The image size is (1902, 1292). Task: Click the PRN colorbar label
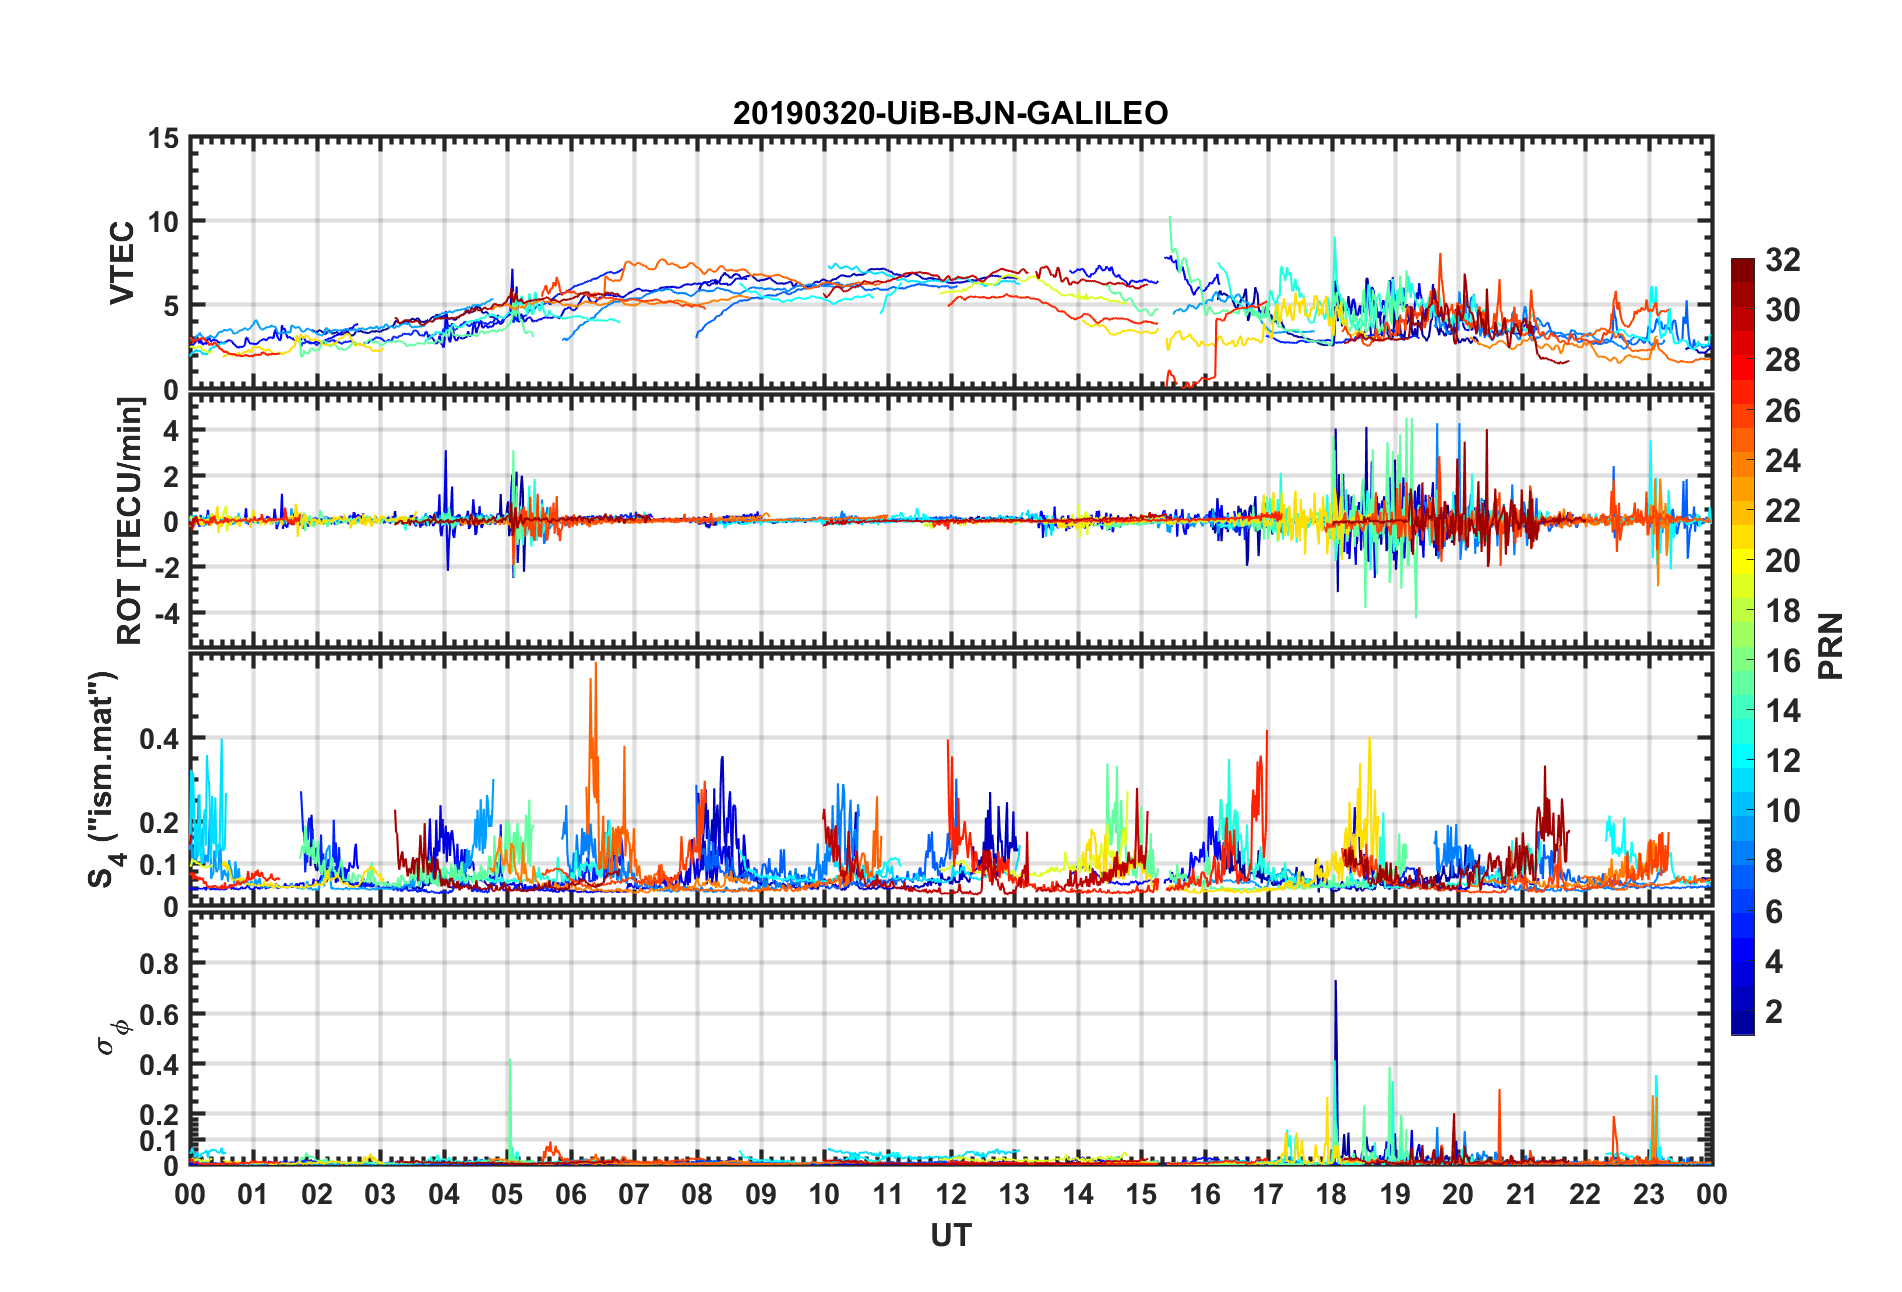(1830, 646)
